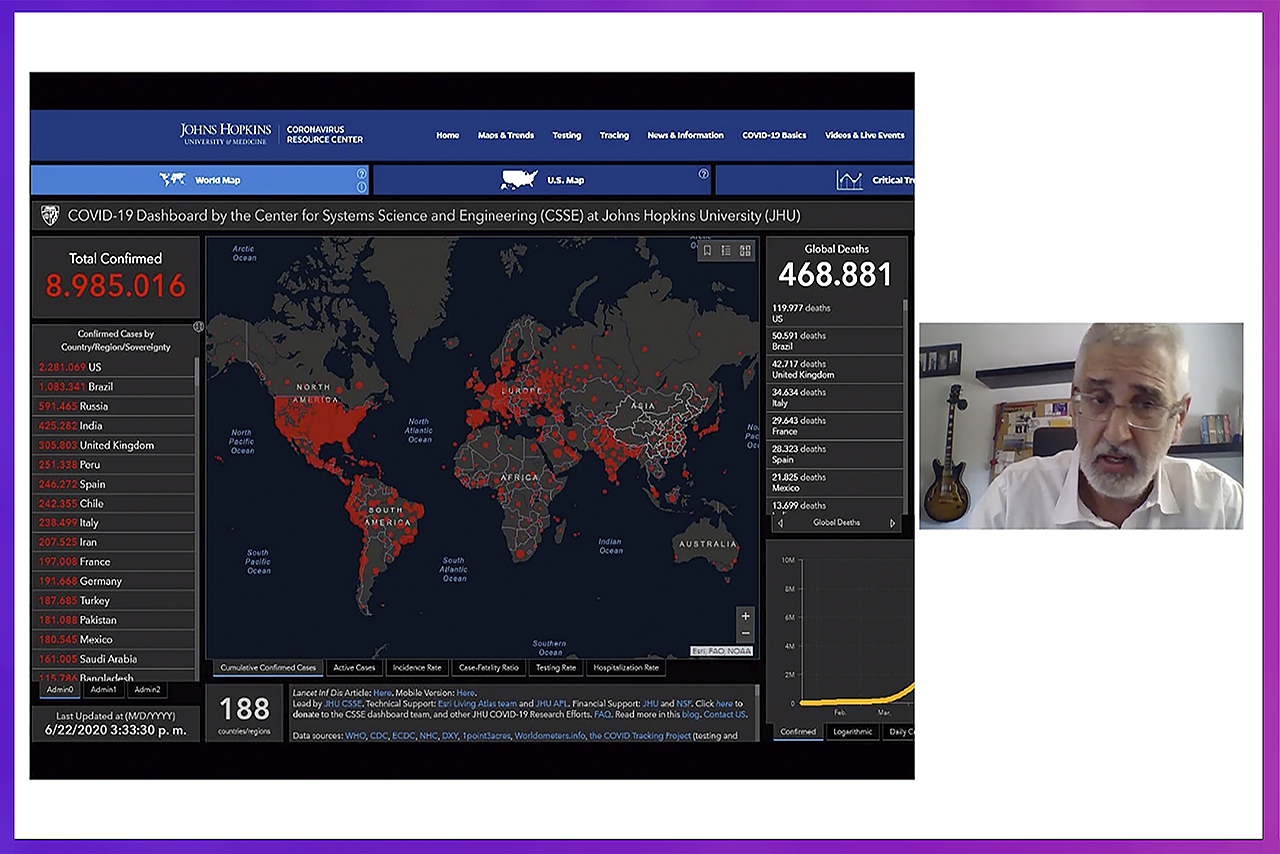
Task: Select the Chile row in confirmed cases list
Action: [115, 503]
